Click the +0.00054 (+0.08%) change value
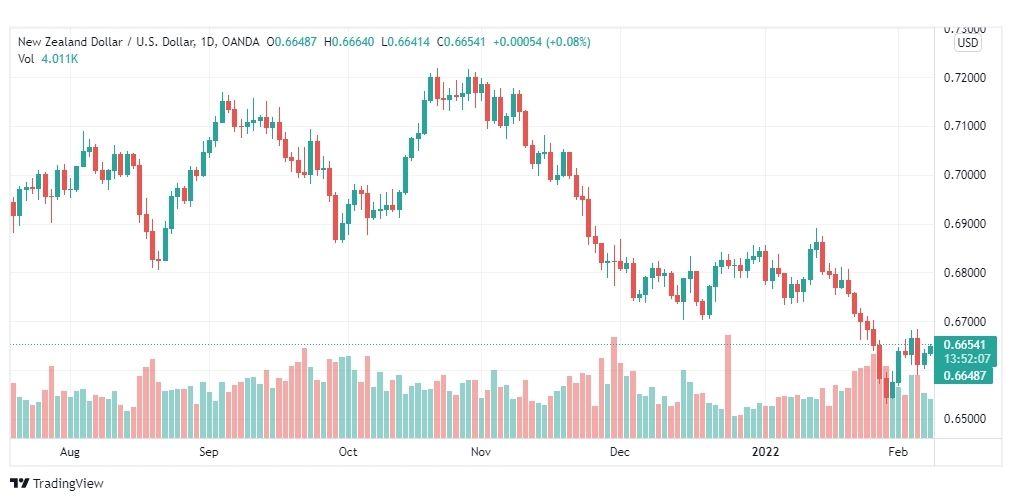The height and width of the screenshot is (501, 1012). [541, 42]
